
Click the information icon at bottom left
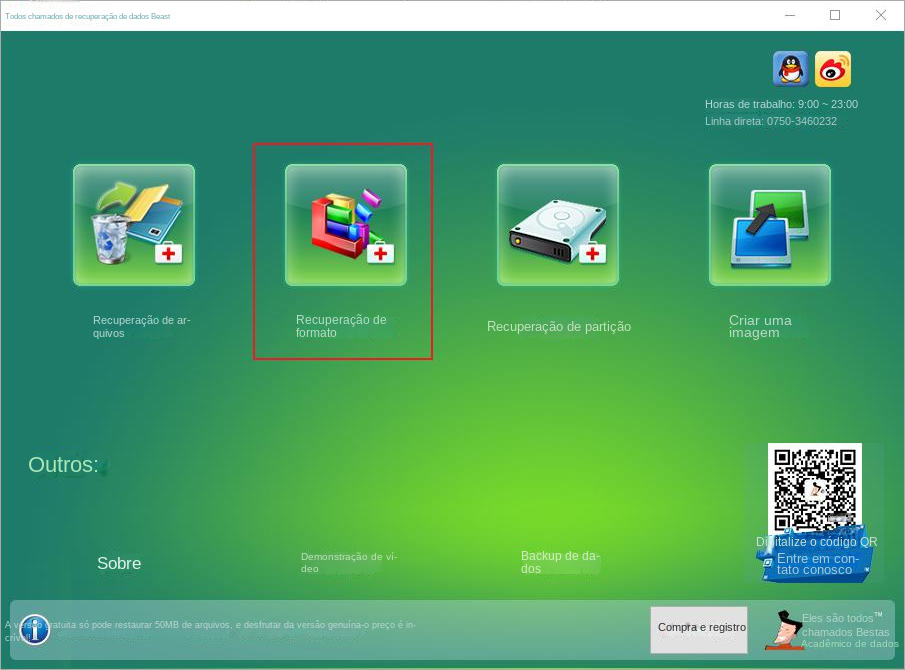tap(34, 630)
